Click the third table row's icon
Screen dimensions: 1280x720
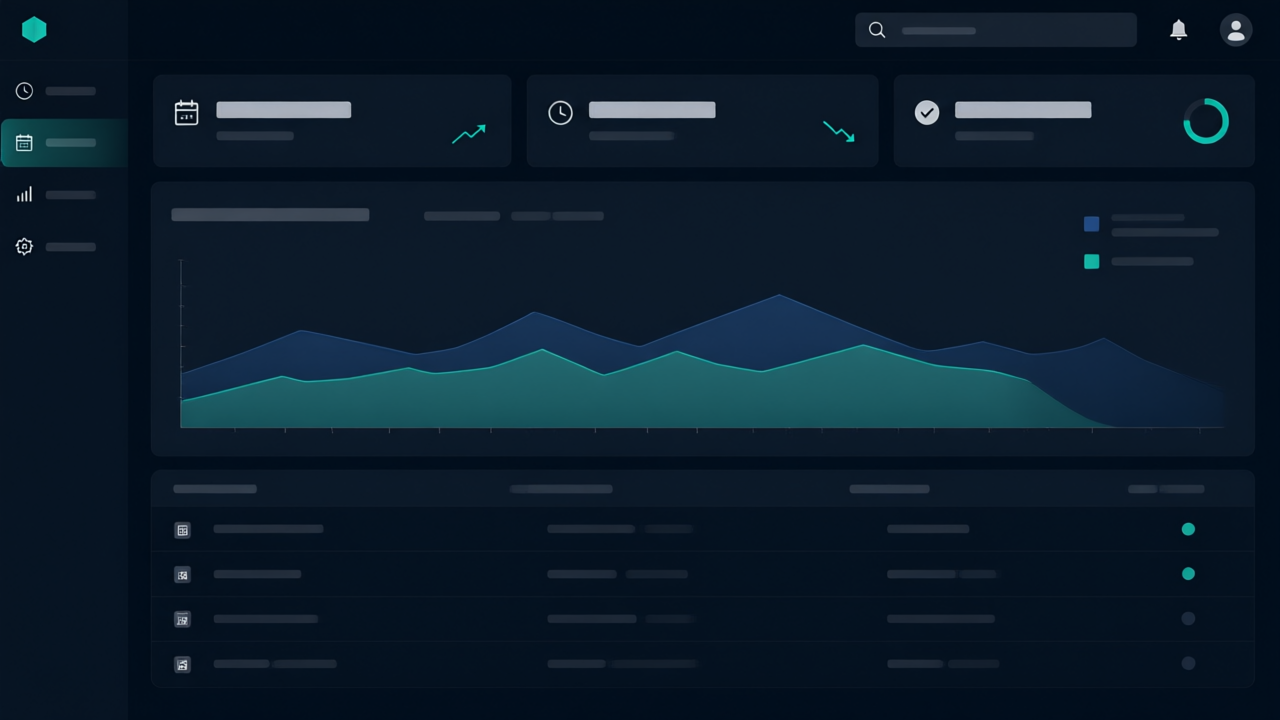tap(182, 620)
